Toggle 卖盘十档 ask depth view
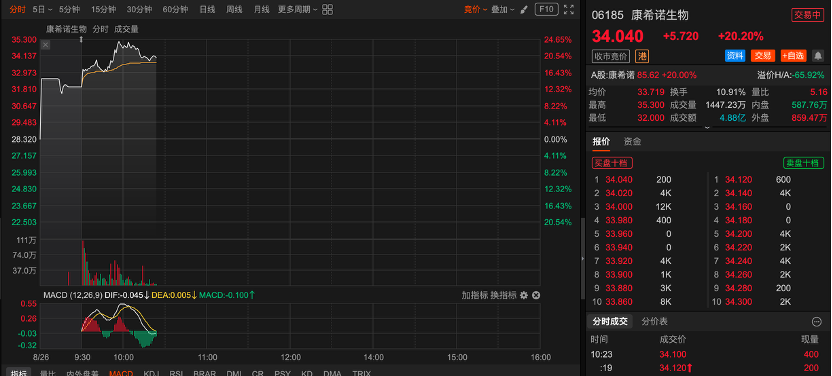The height and width of the screenshot is (376, 832). point(803,163)
